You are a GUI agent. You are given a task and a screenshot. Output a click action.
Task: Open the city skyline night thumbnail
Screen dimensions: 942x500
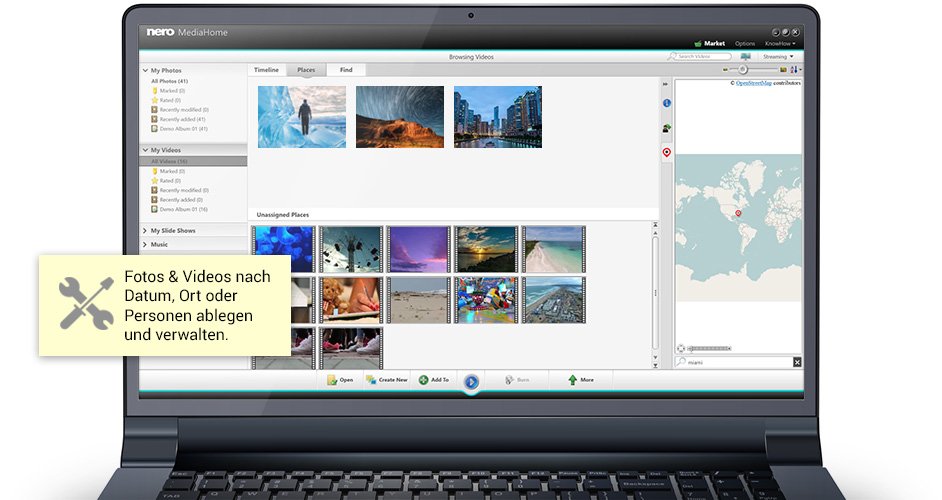497,117
